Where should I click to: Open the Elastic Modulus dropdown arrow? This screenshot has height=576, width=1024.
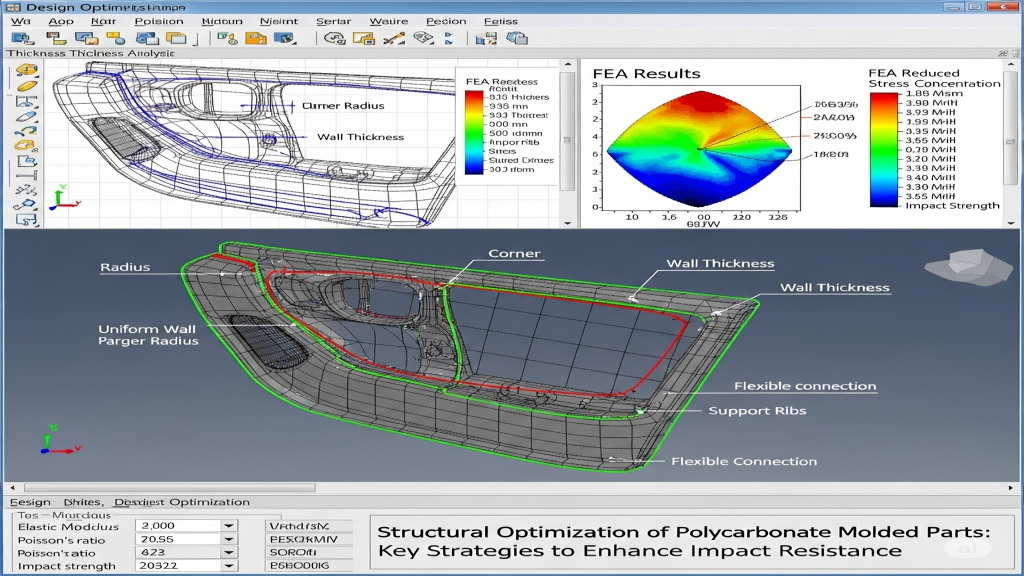(x=230, y=526)
